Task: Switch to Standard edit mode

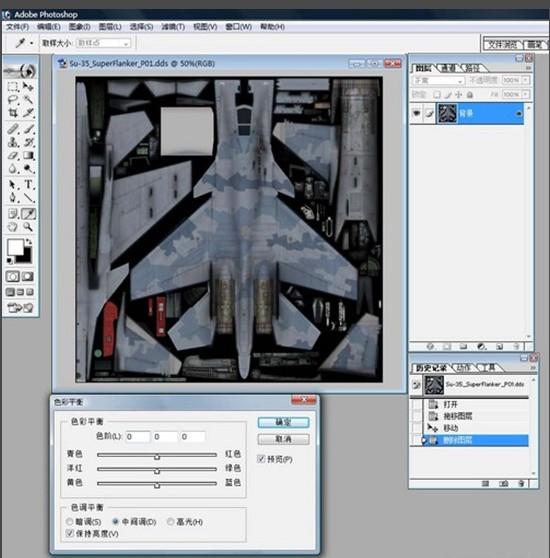Action: point(12,277)
